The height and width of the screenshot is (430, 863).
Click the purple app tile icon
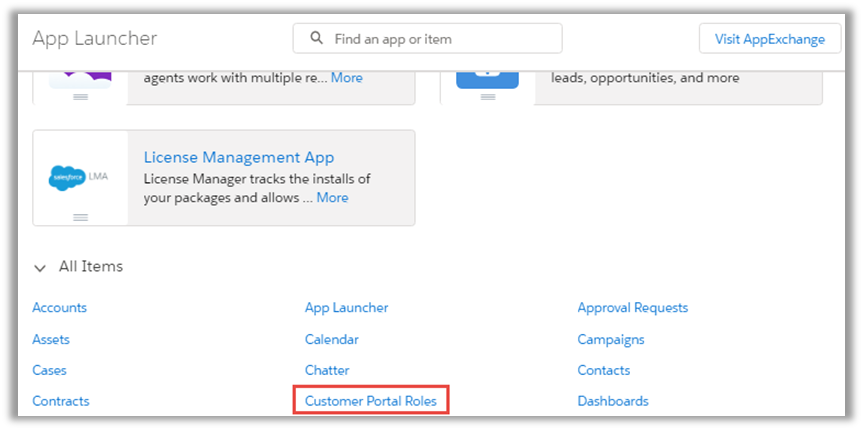point(80,74)
